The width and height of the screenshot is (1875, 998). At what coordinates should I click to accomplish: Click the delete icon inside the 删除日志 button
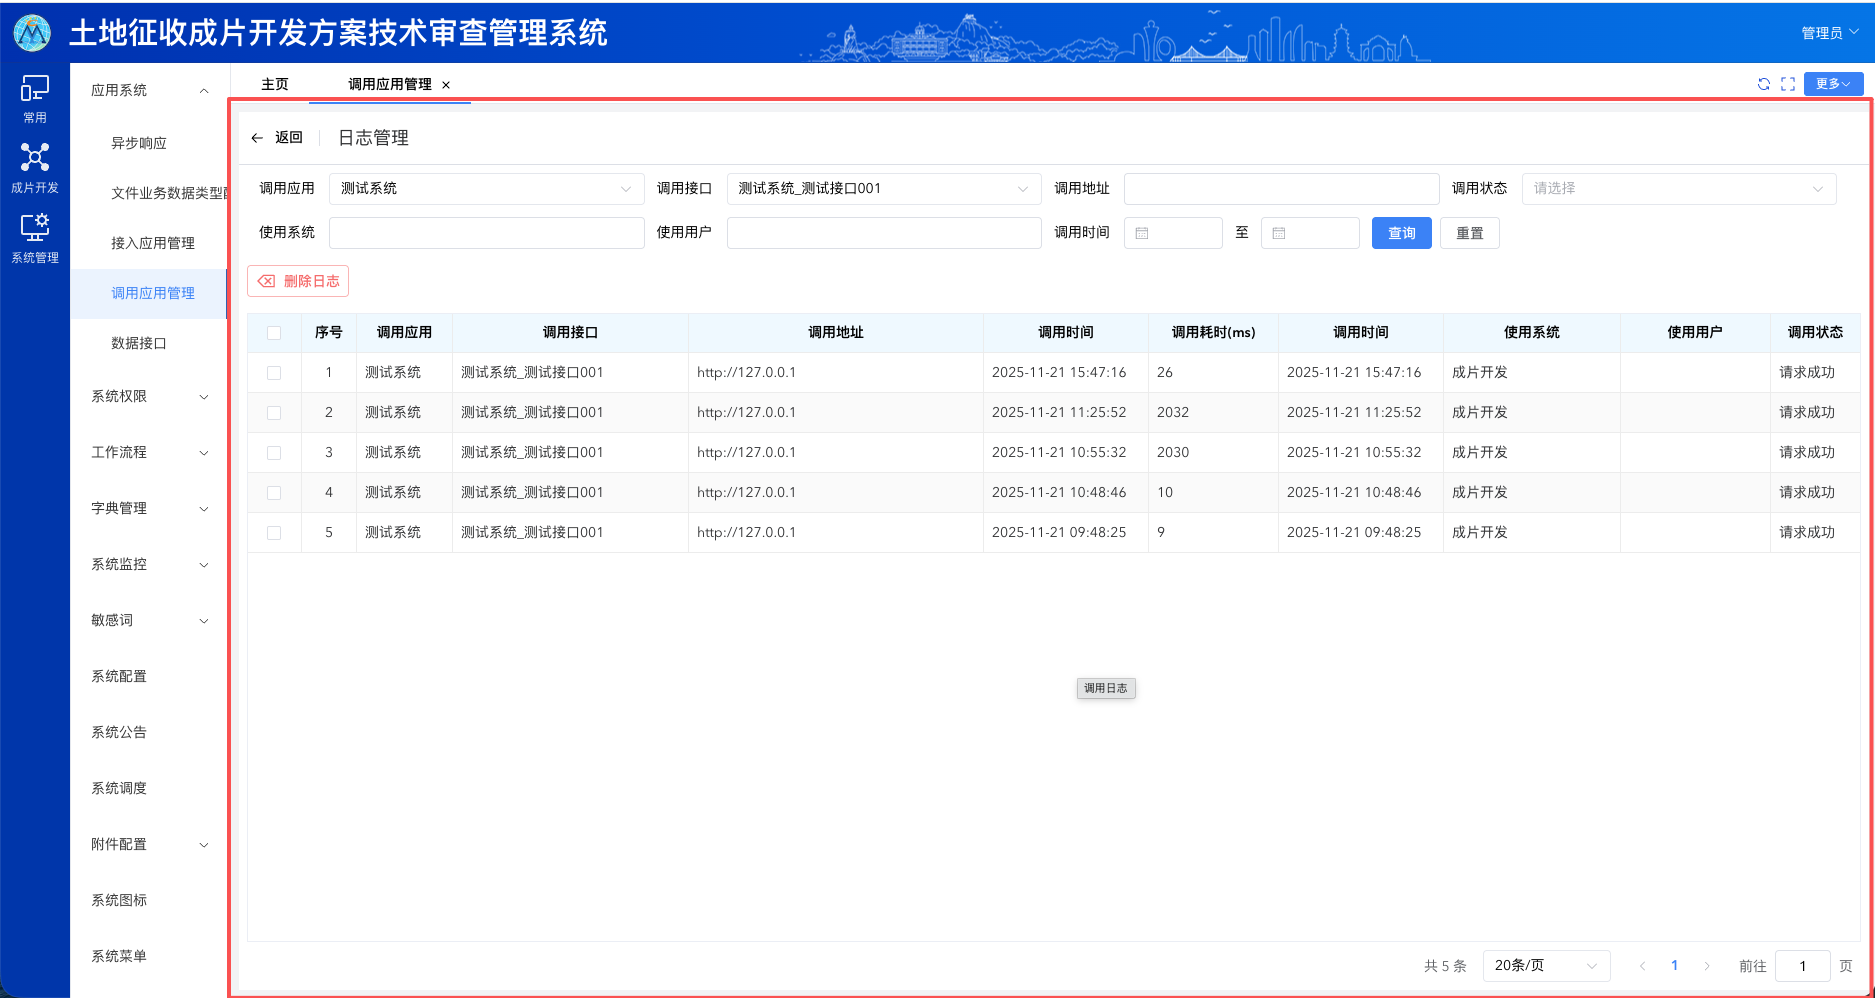[267, 281]
